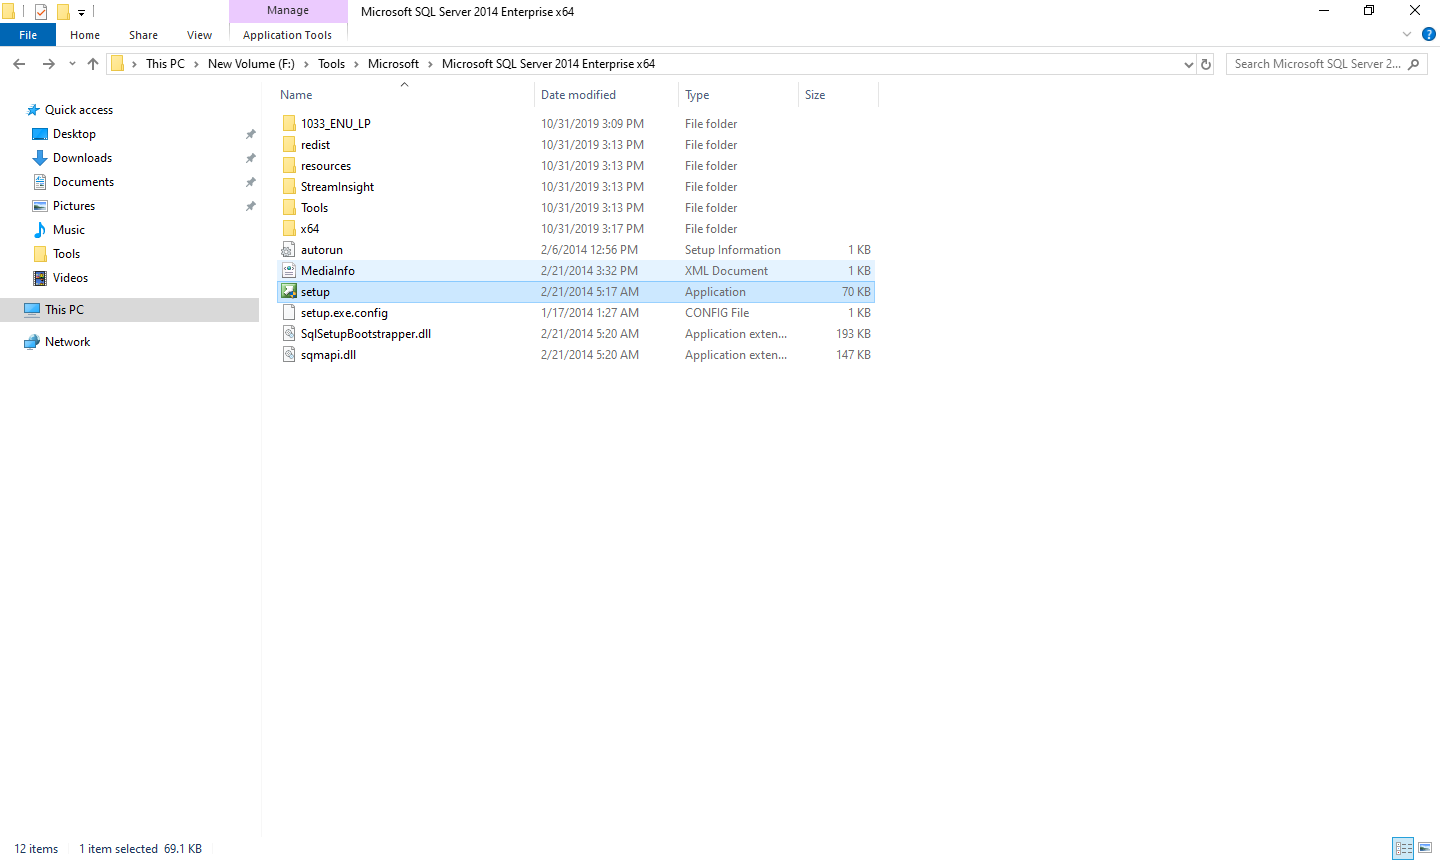Refresh the current folder view

click(1206, 64)
